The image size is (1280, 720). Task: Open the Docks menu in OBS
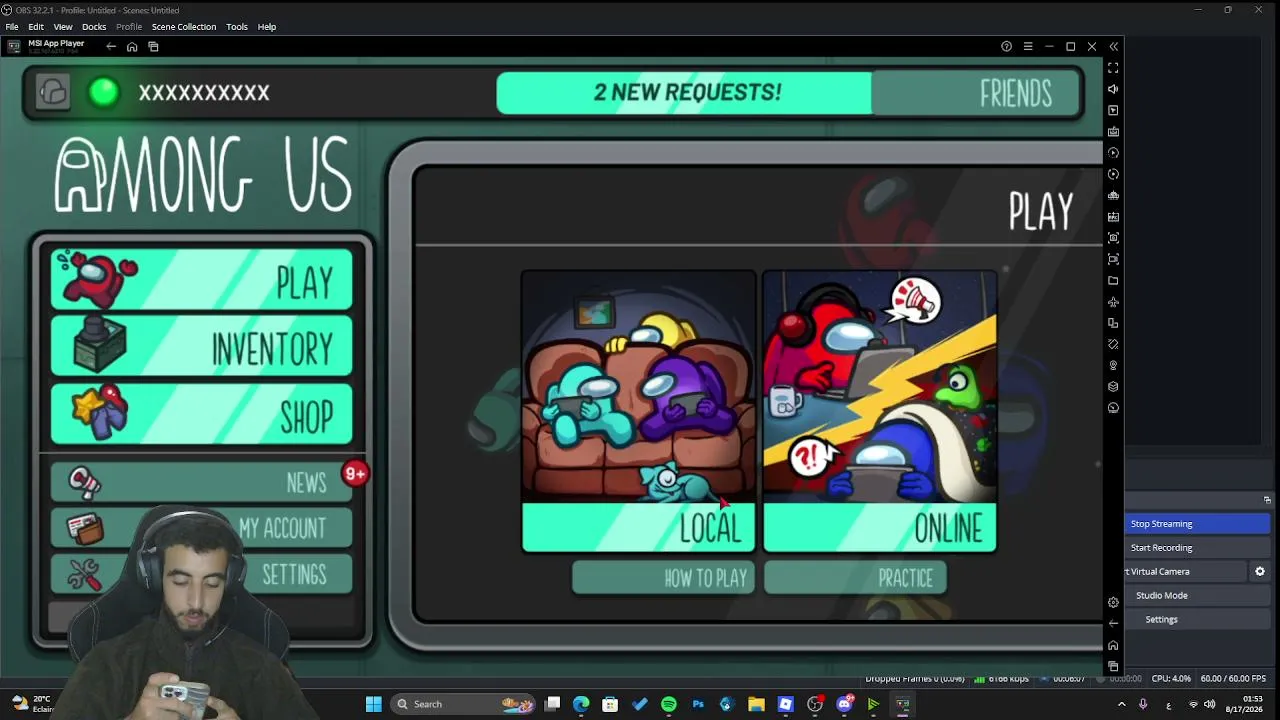(94, 27)
